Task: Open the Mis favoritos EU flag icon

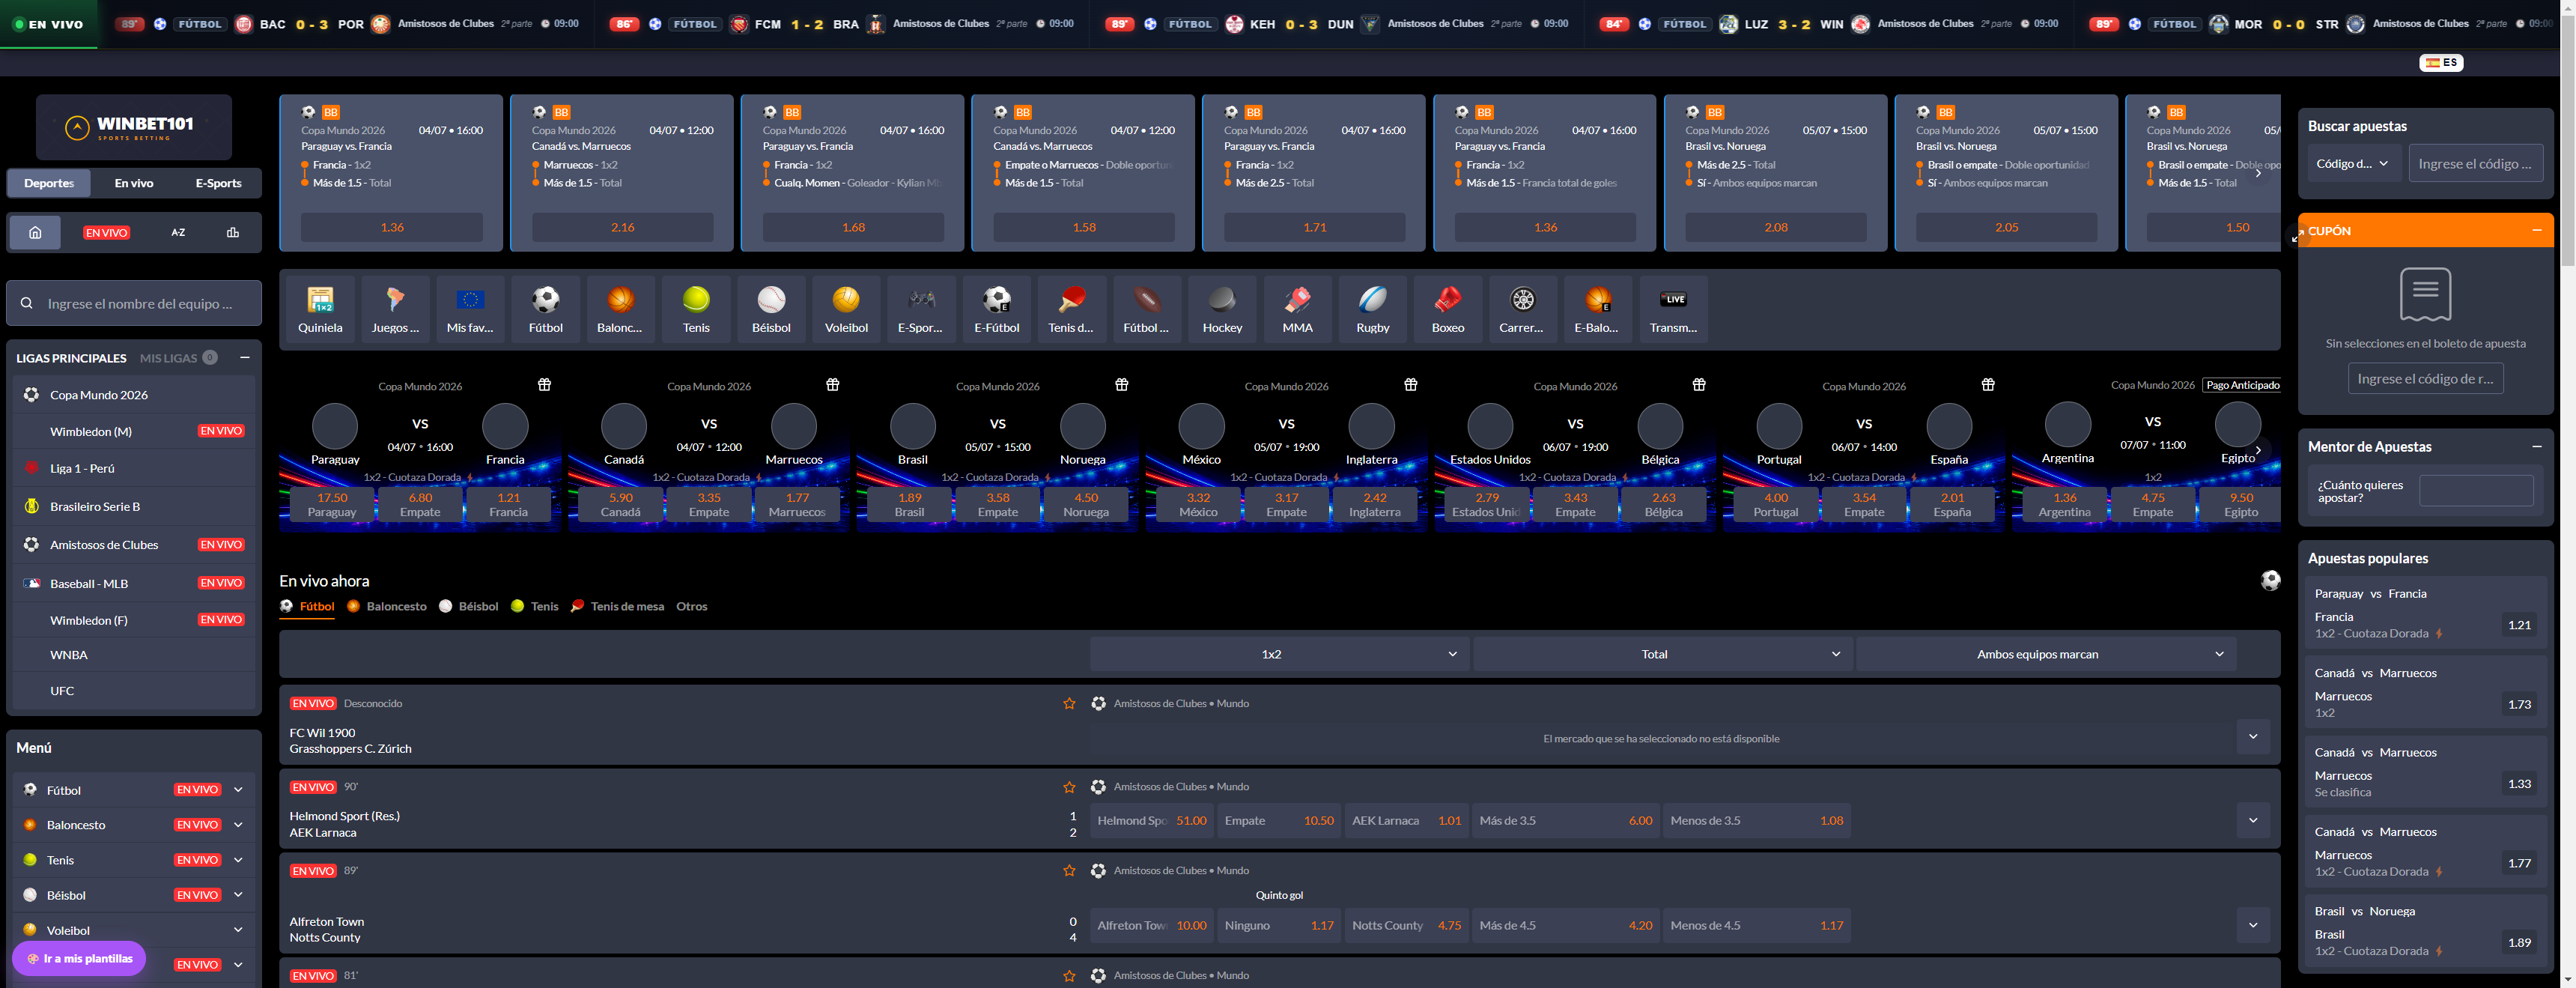Action: click(470, 309)
